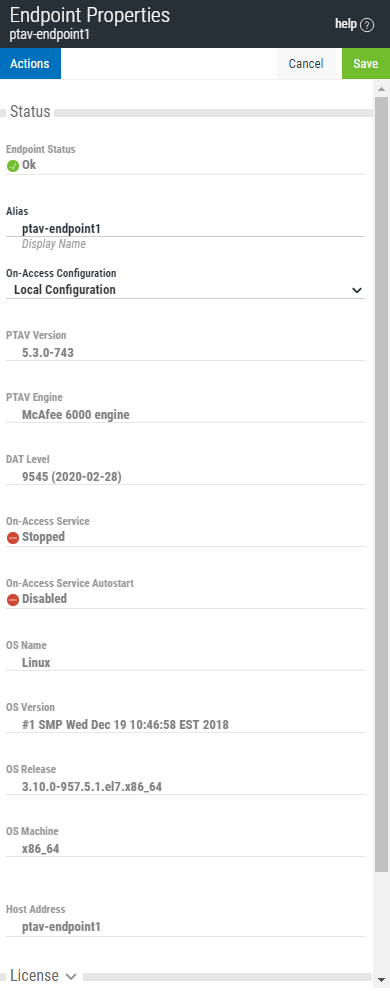This screenshot has width=390, height=991.
Task: Cancel the endpoint property changes
Action: point(306,64)
